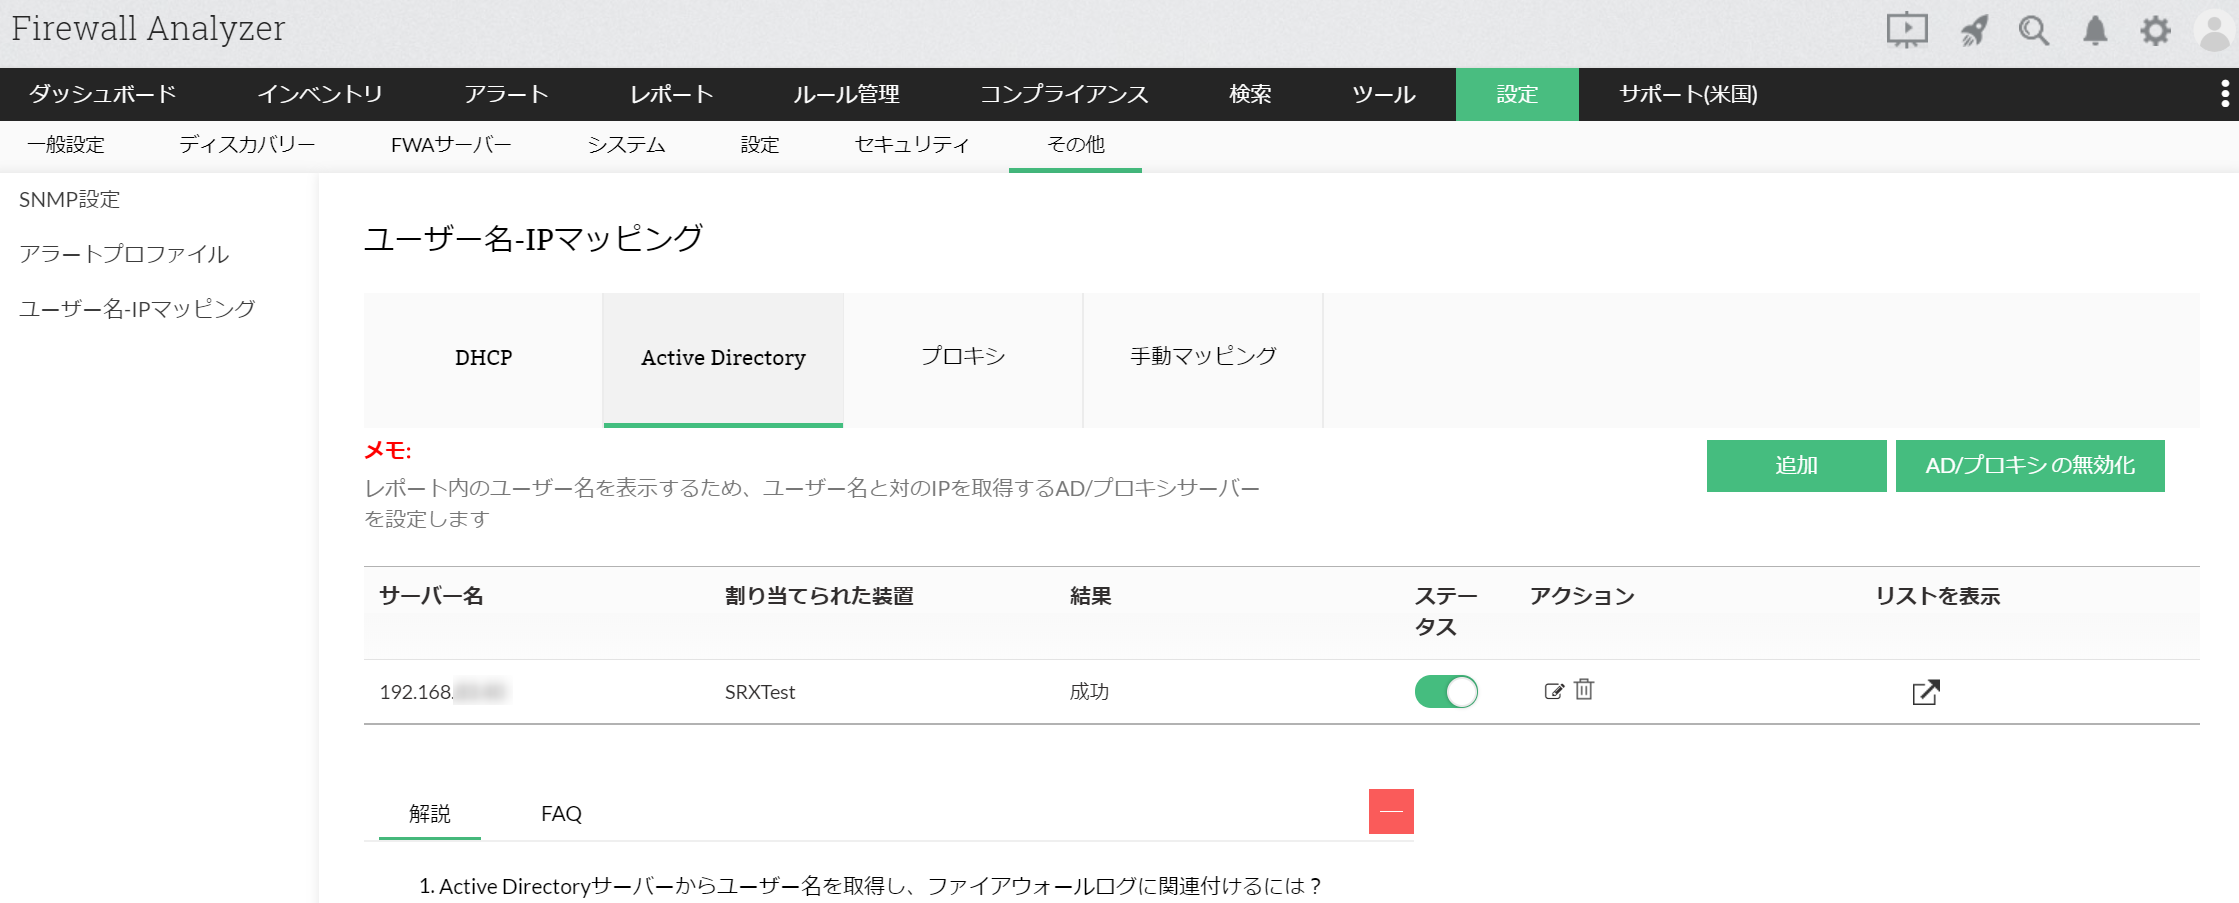Click the presentation screen icon in header
This screenshot has width=2239, height=903.
(x=1906, y=30)
